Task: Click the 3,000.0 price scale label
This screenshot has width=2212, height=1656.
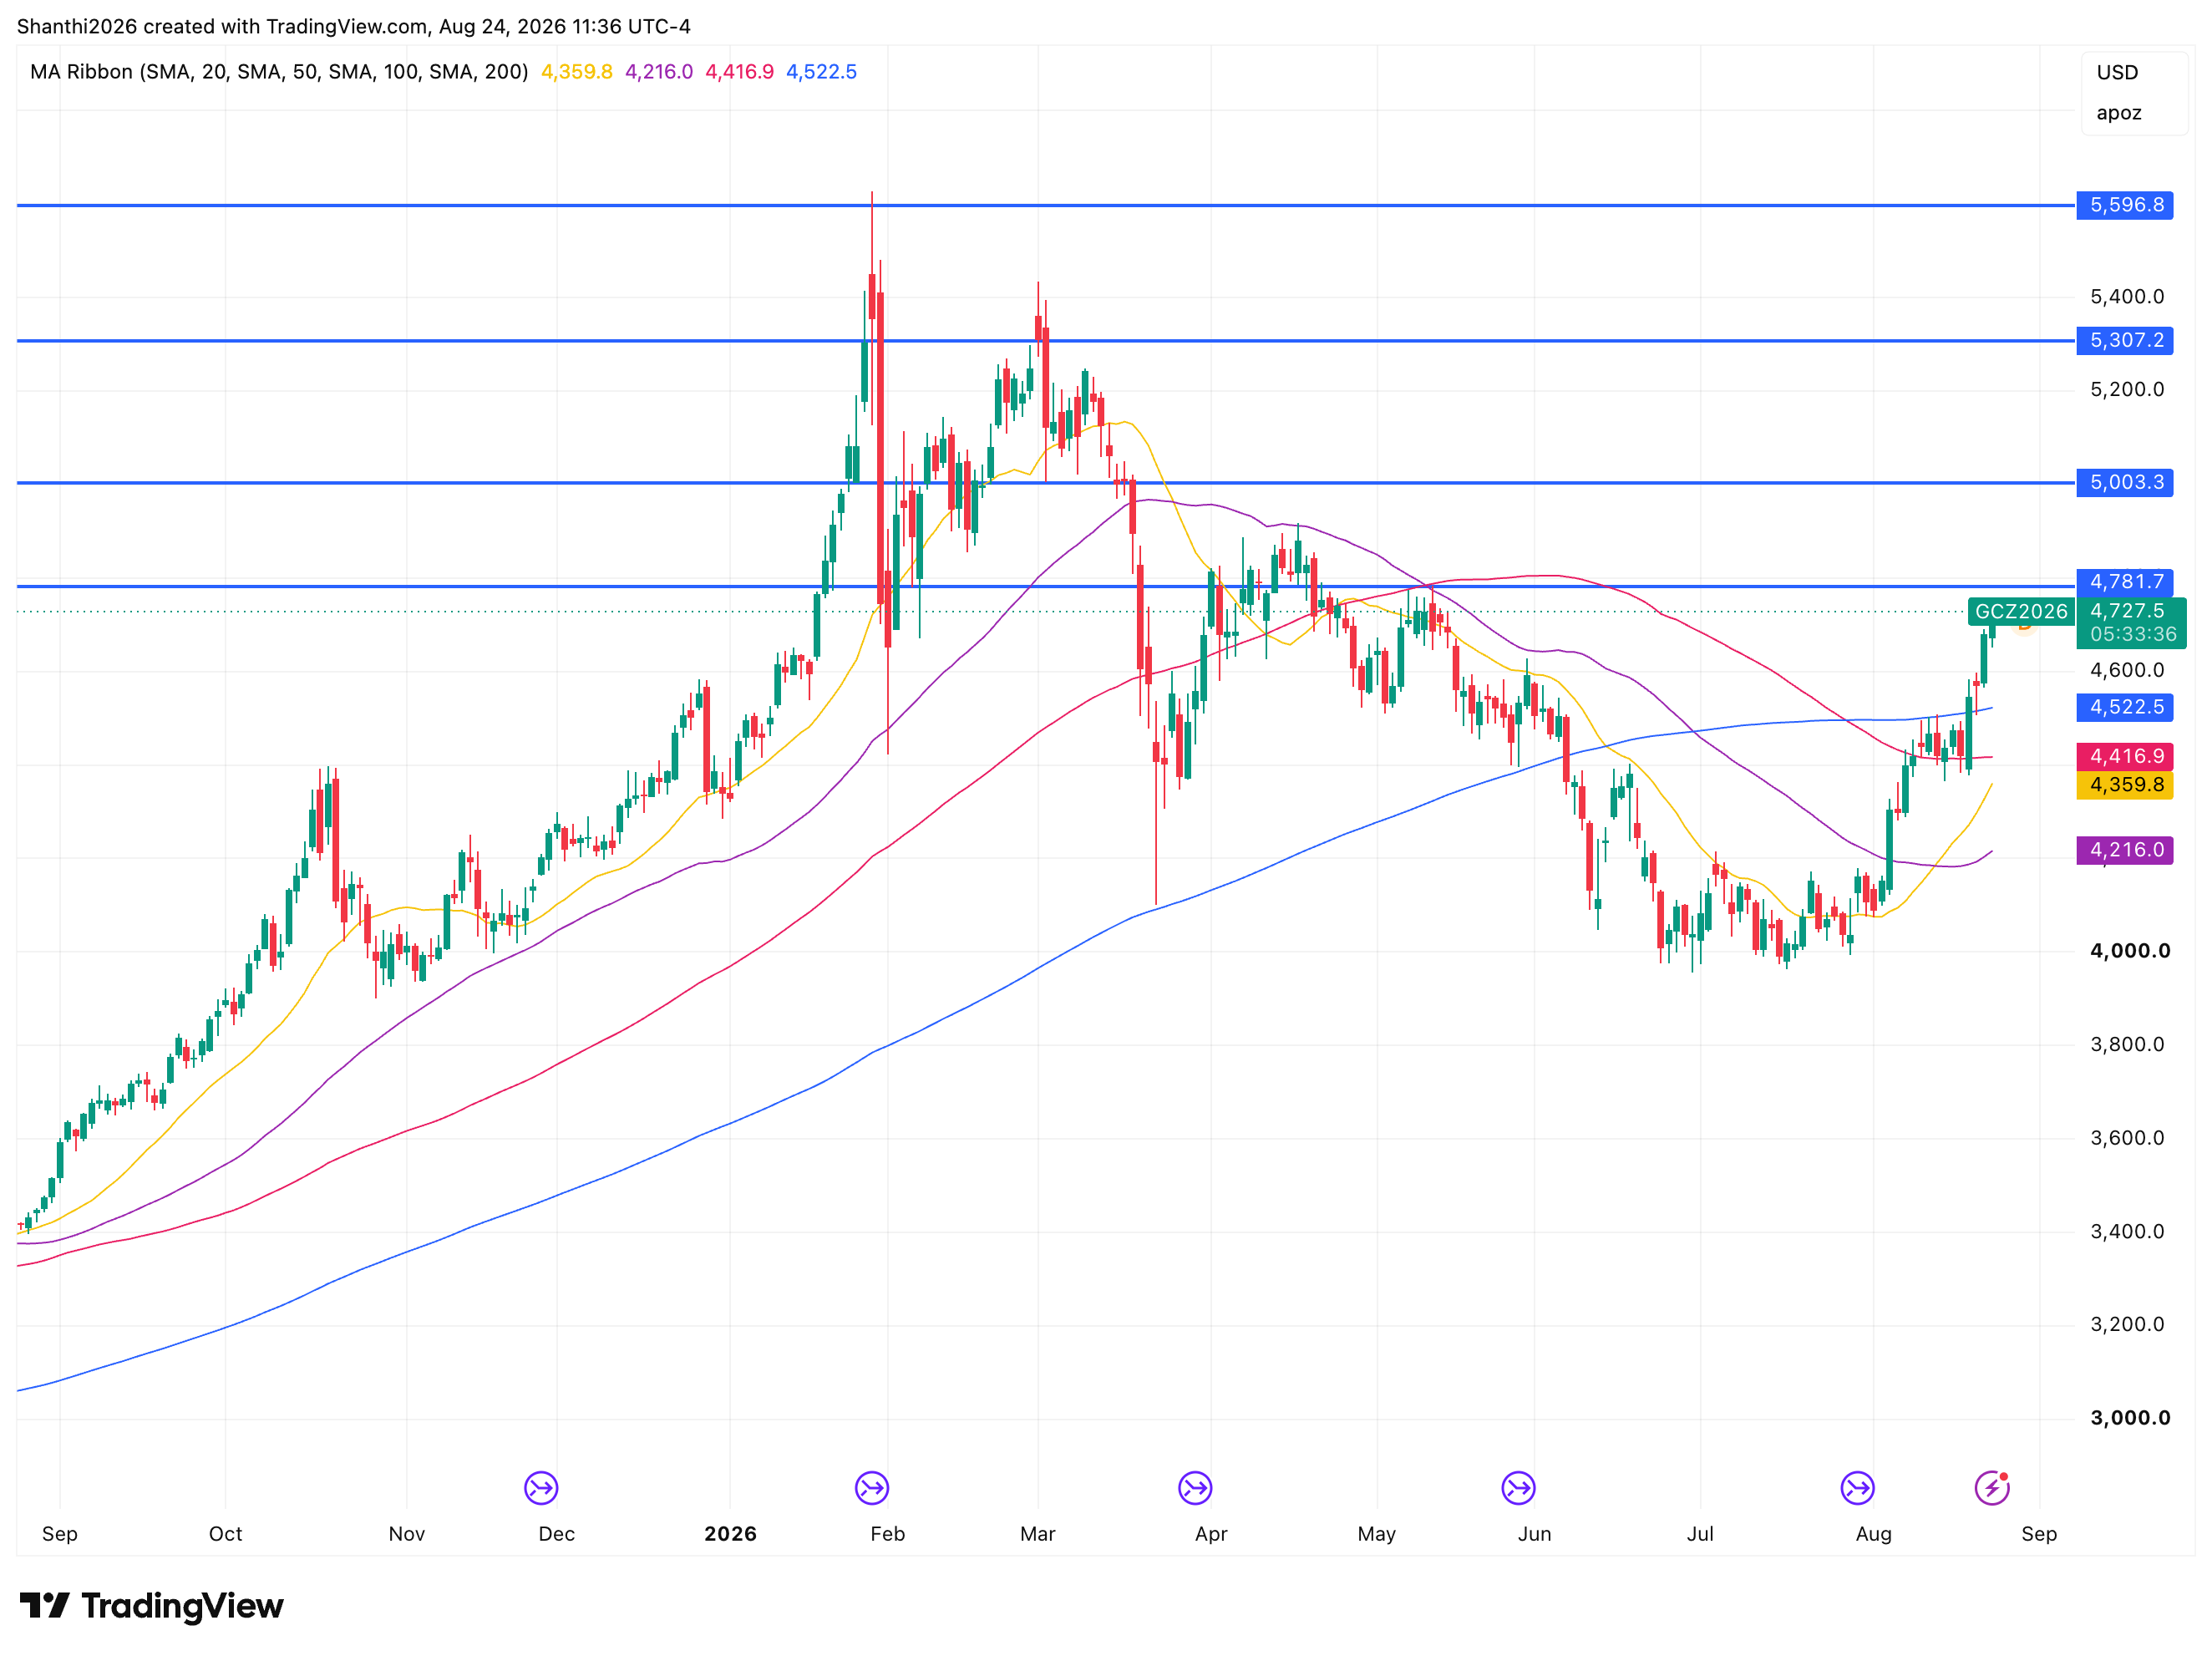Action: pos(2130,1418)
